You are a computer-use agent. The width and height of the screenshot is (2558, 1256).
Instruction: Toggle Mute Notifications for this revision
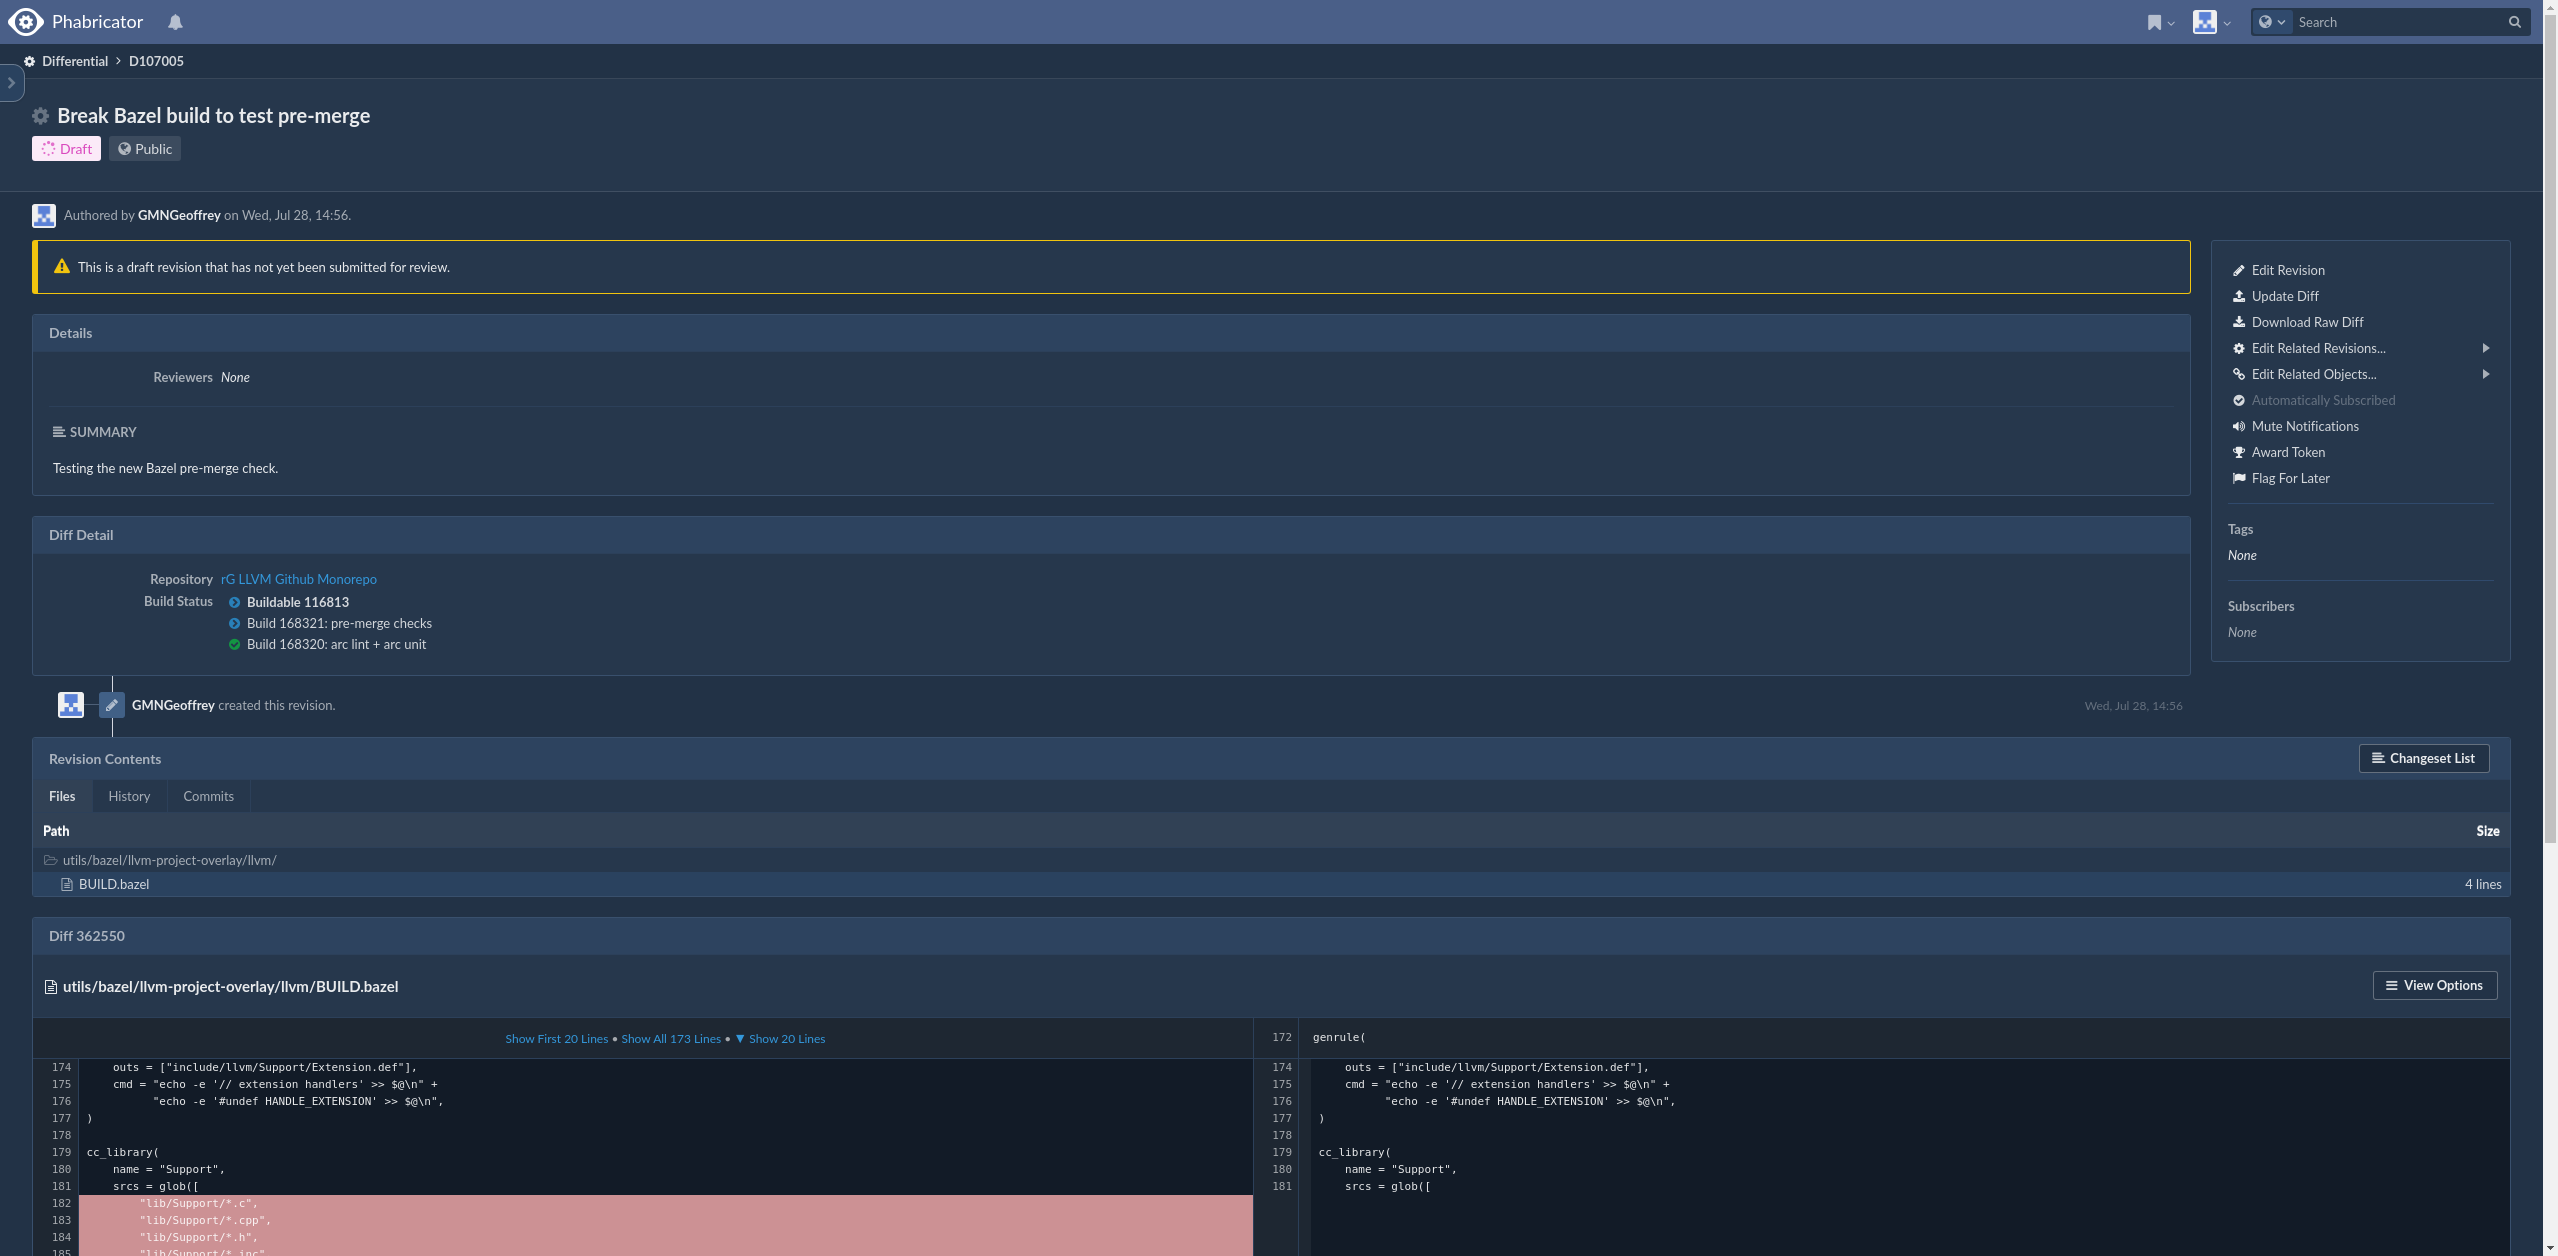pos(2302,426)
